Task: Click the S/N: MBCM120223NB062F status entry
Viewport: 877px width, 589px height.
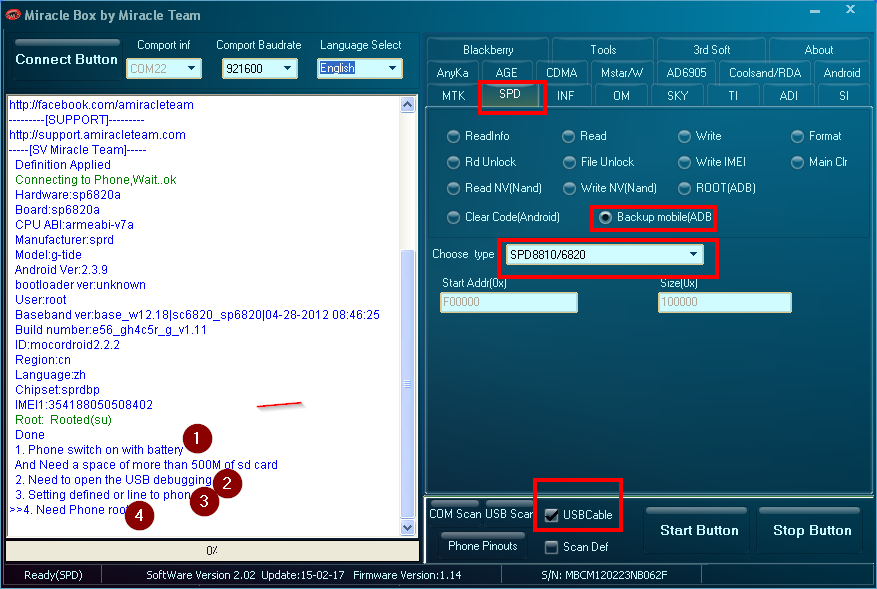Action: click(x=603, y=575)
